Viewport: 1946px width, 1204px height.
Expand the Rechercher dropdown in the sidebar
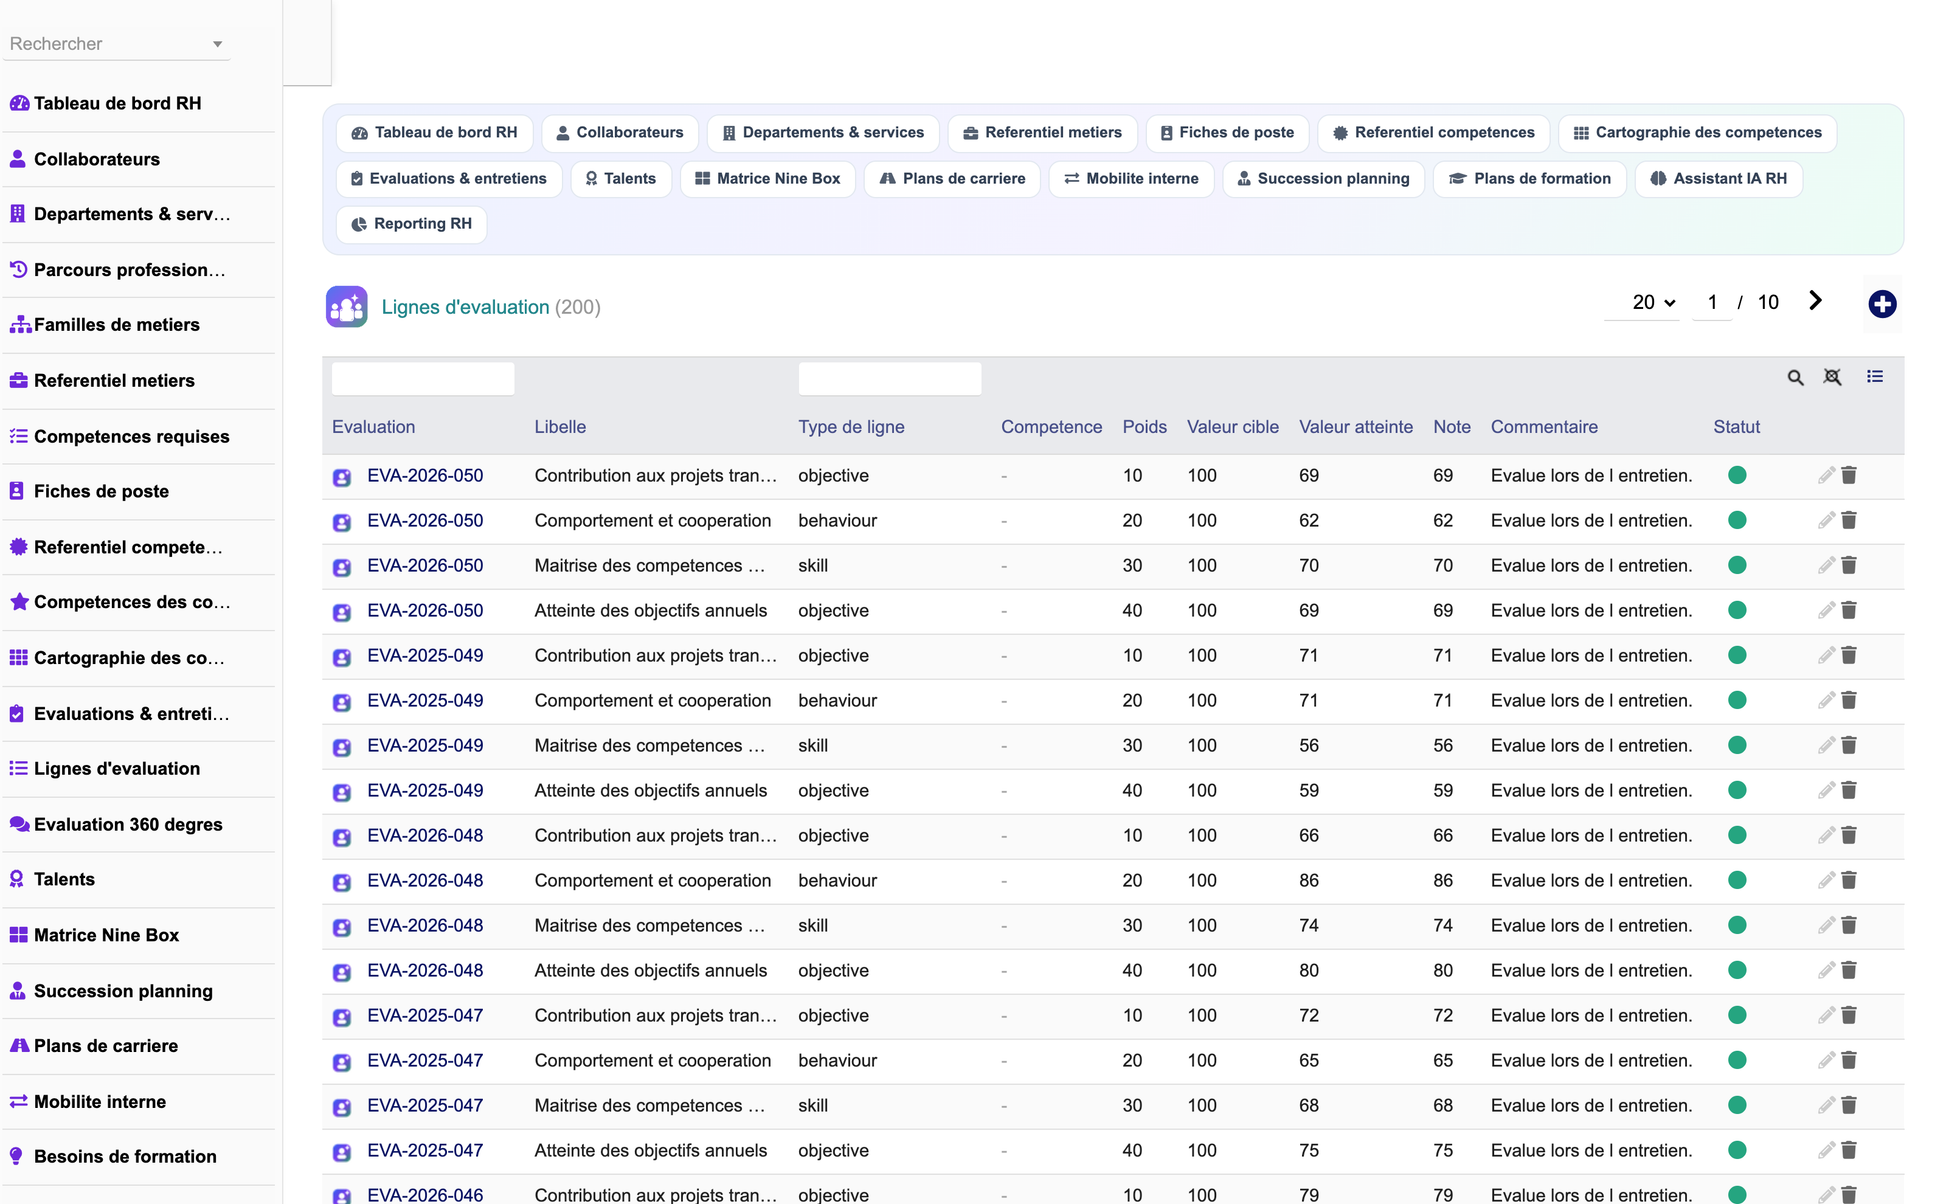tap(217, 44)
